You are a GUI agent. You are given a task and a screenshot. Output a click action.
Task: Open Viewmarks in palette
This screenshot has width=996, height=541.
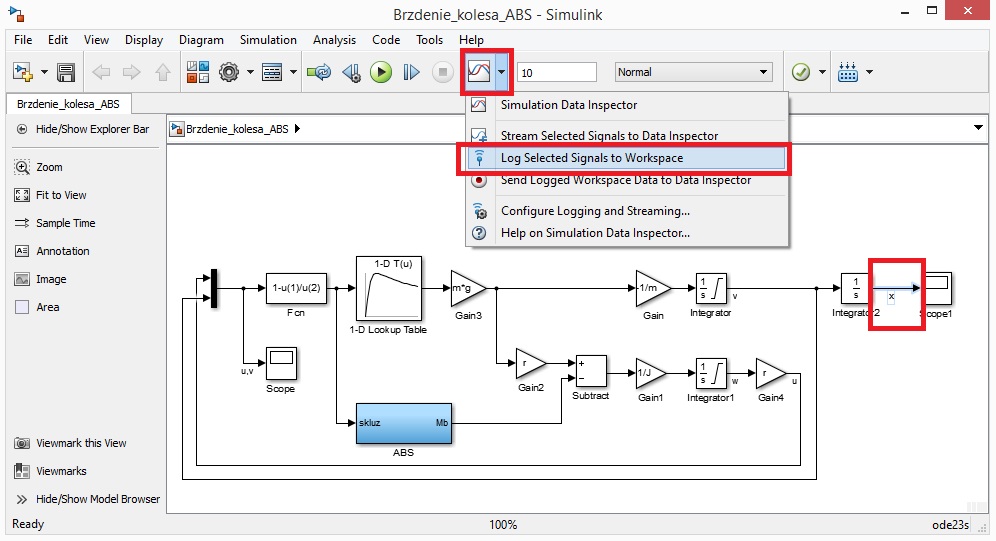click(50, 471)
